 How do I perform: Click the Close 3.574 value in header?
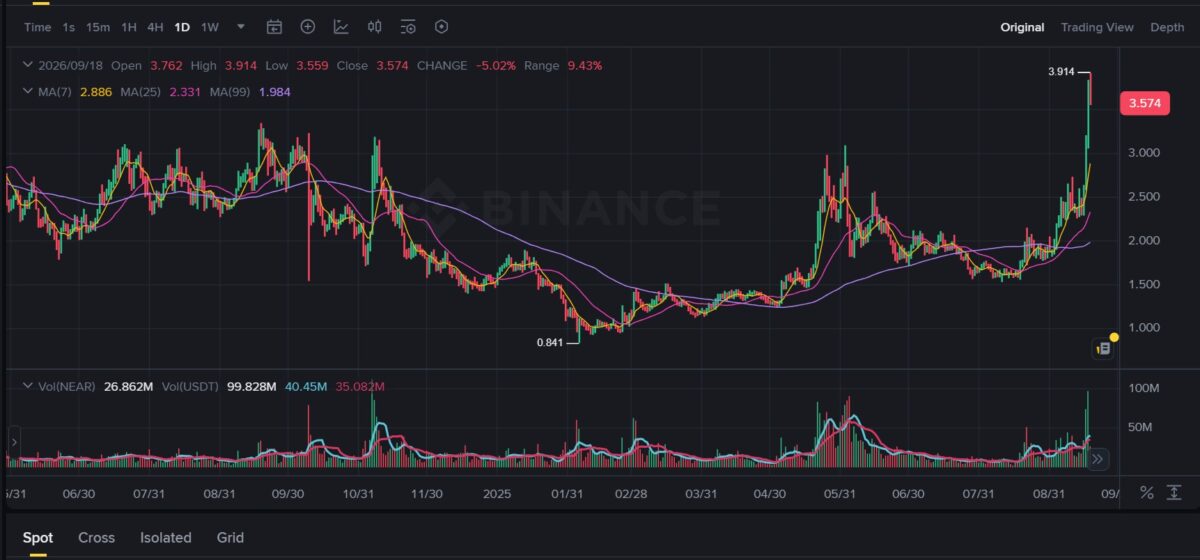[x=393, y=65]
